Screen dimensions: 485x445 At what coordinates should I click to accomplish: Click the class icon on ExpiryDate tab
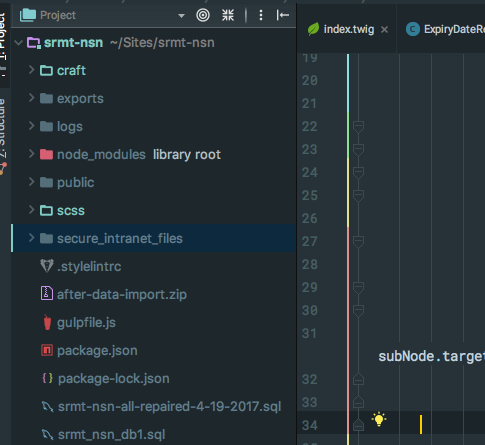[x=413, y=29]
